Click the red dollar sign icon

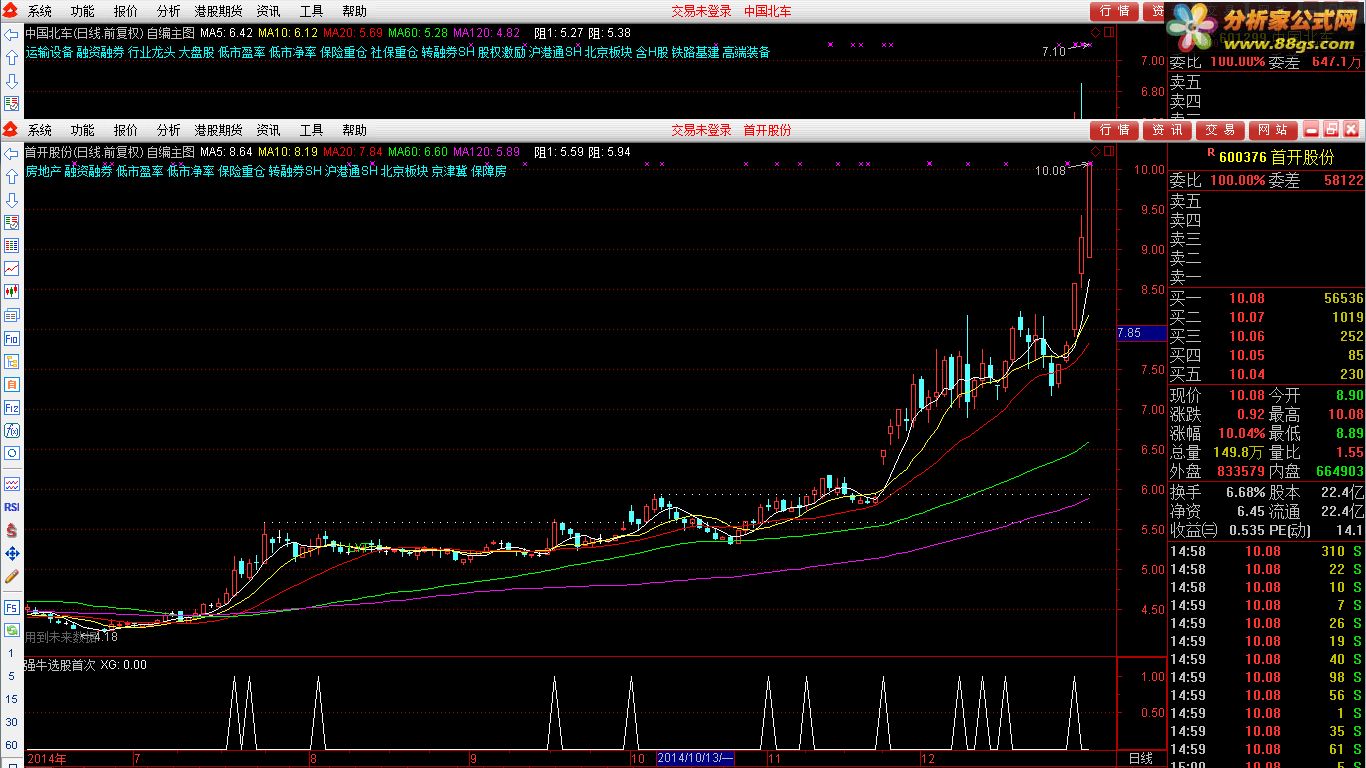12,530
